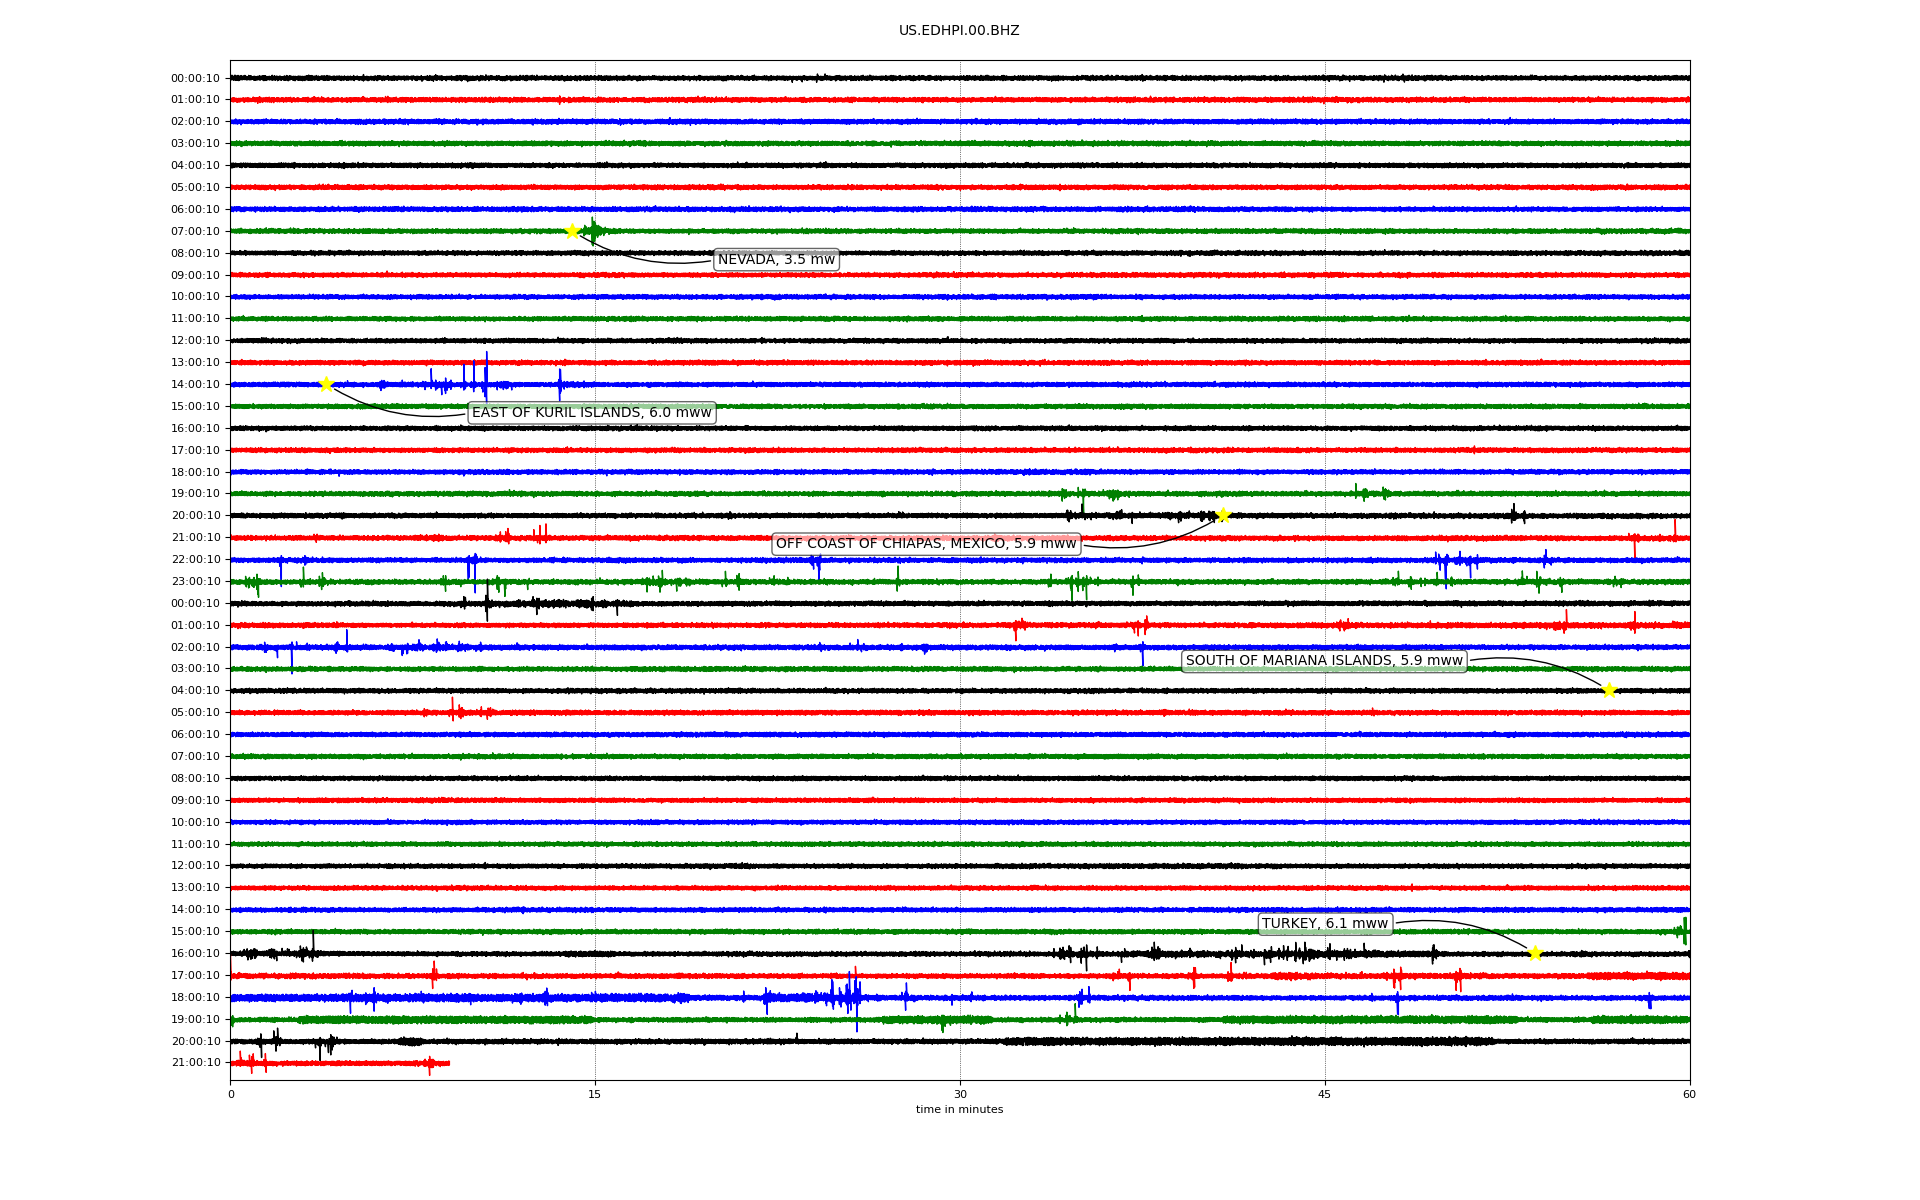Click the x-axis tick label 45
The width and height of the screenshot is (1920, 1200).
point(1325,1094)
